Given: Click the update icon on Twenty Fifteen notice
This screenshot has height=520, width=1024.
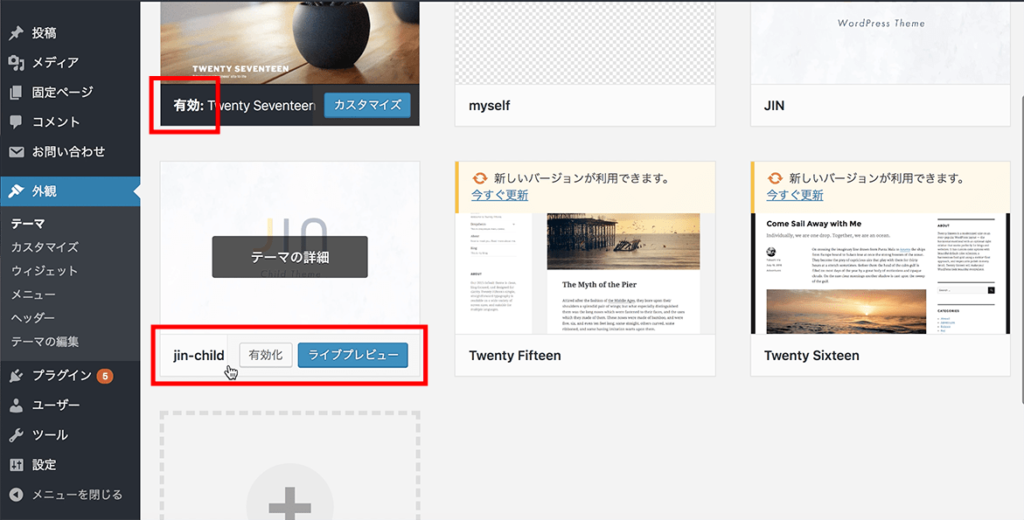Looking at the screenshot, I should [480, 178].
